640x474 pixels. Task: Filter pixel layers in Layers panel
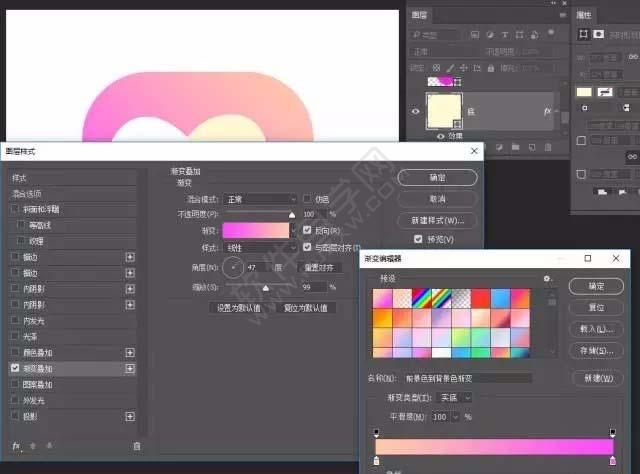(475, 35)
